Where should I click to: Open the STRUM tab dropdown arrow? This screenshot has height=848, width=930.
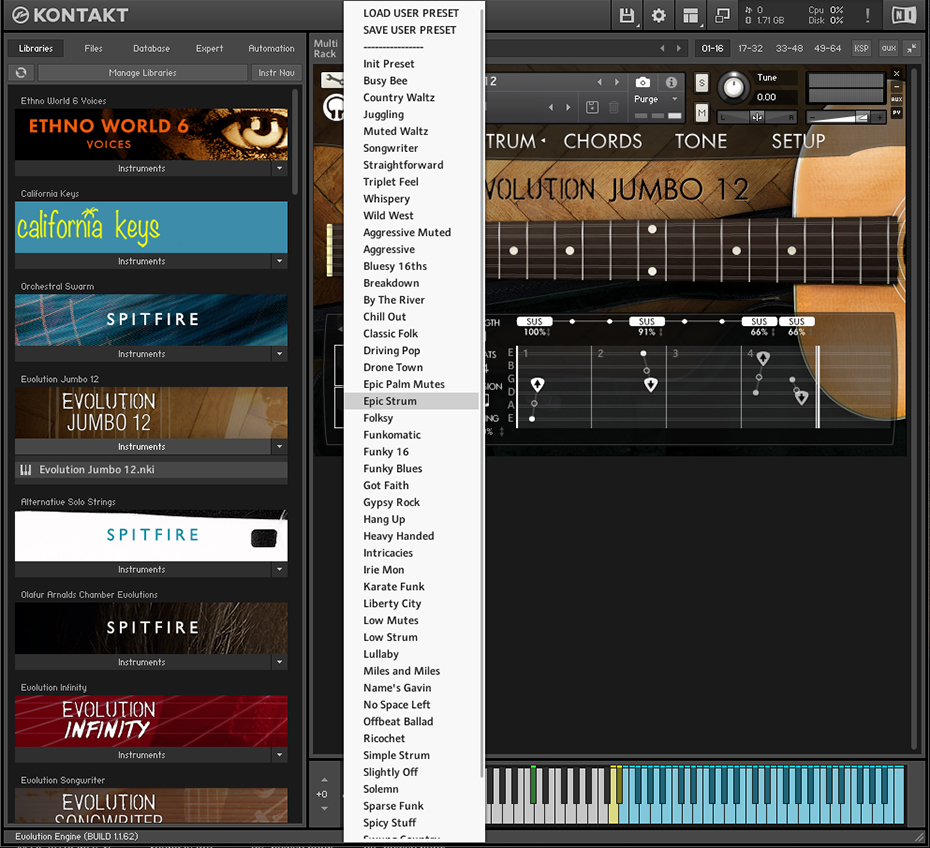pos(543,141)
